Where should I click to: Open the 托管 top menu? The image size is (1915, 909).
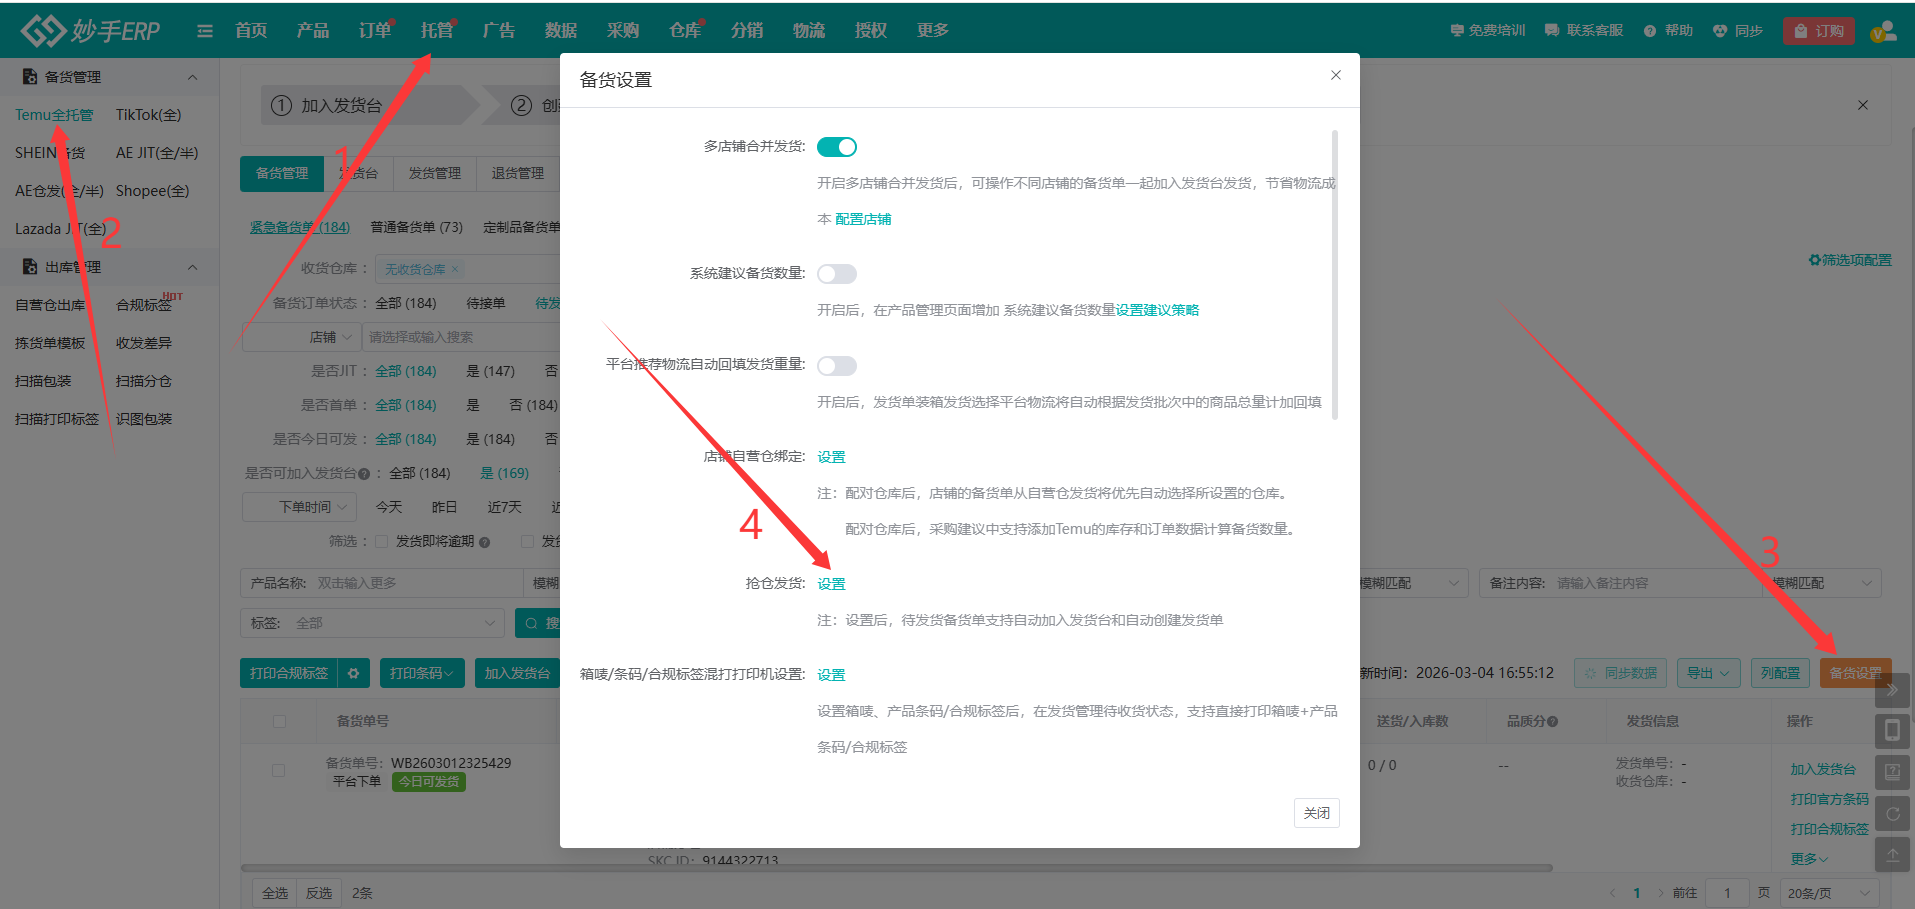point(436,31)
